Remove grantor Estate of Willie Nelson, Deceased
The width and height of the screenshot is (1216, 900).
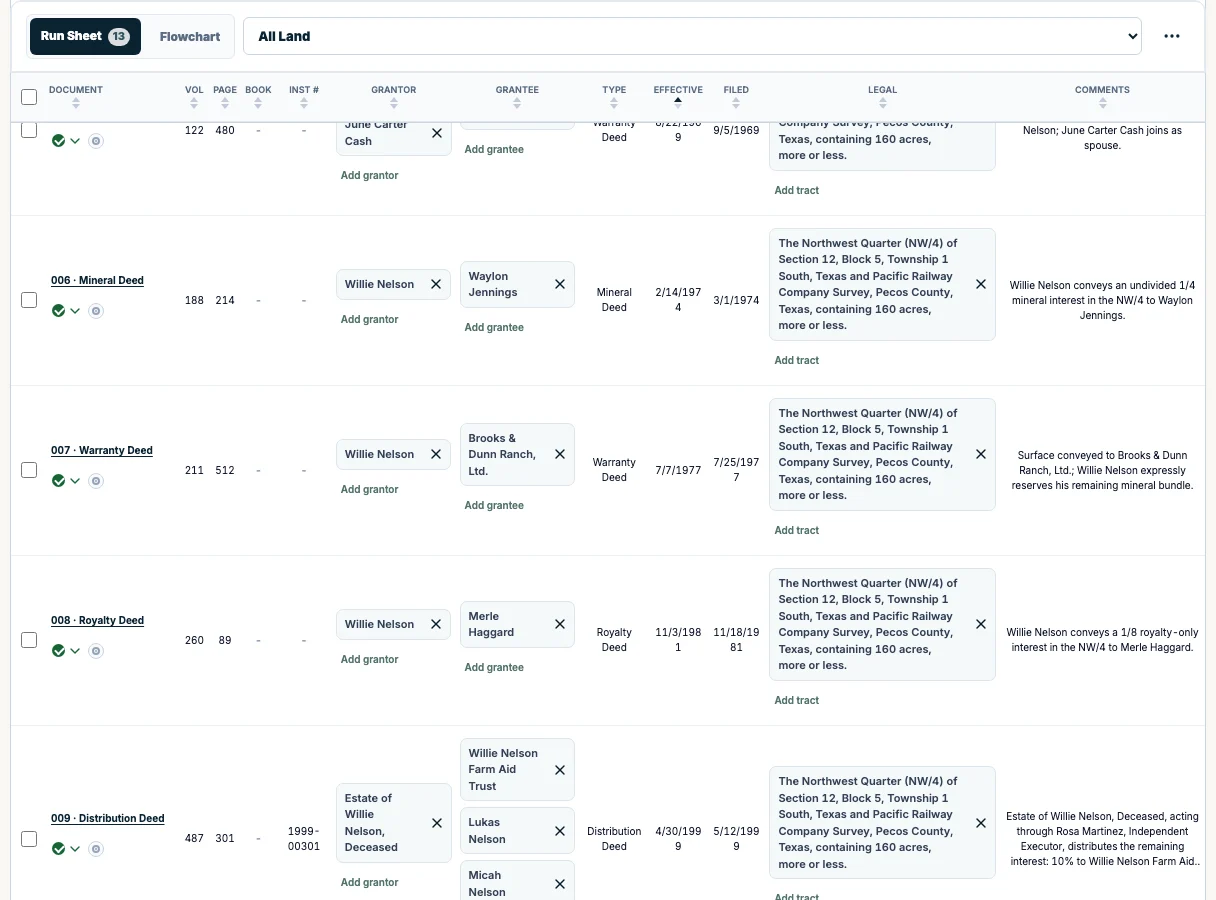click(x=437, y=823)
